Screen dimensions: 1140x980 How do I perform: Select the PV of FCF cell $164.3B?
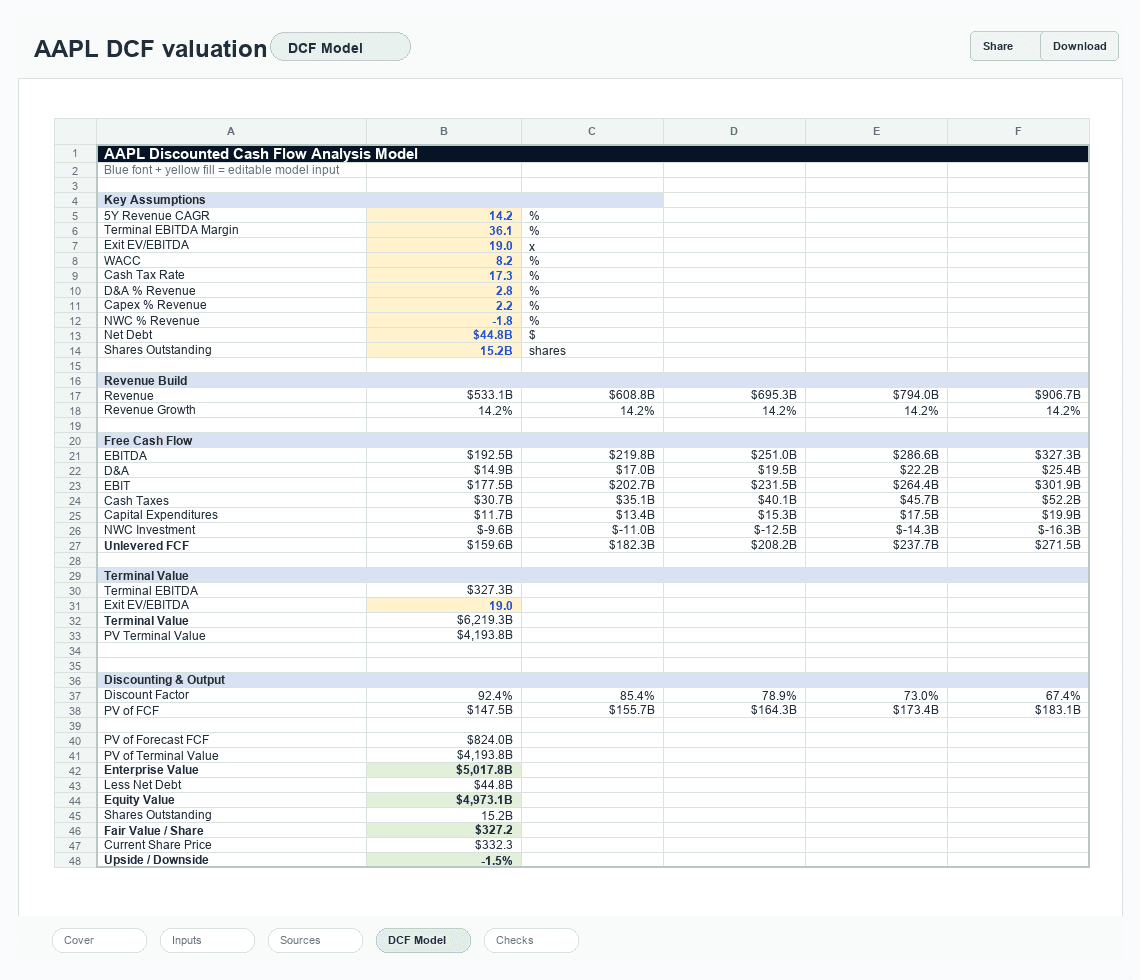(x=734, y=710)
